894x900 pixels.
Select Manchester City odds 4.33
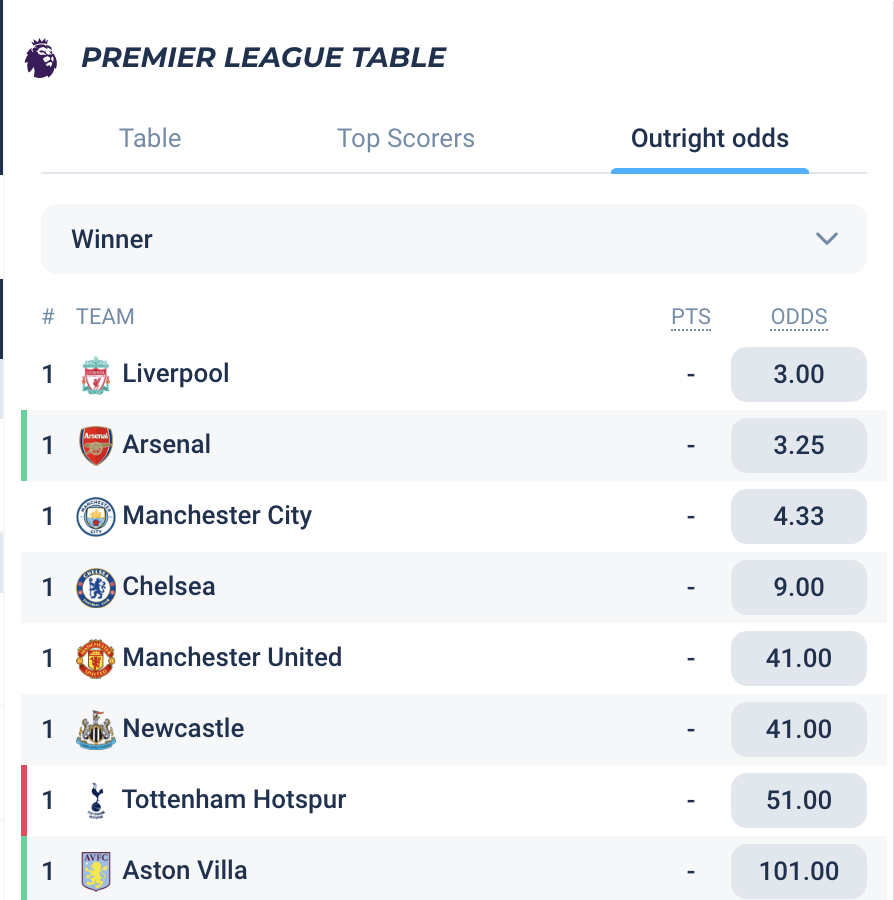click(799, 517)
